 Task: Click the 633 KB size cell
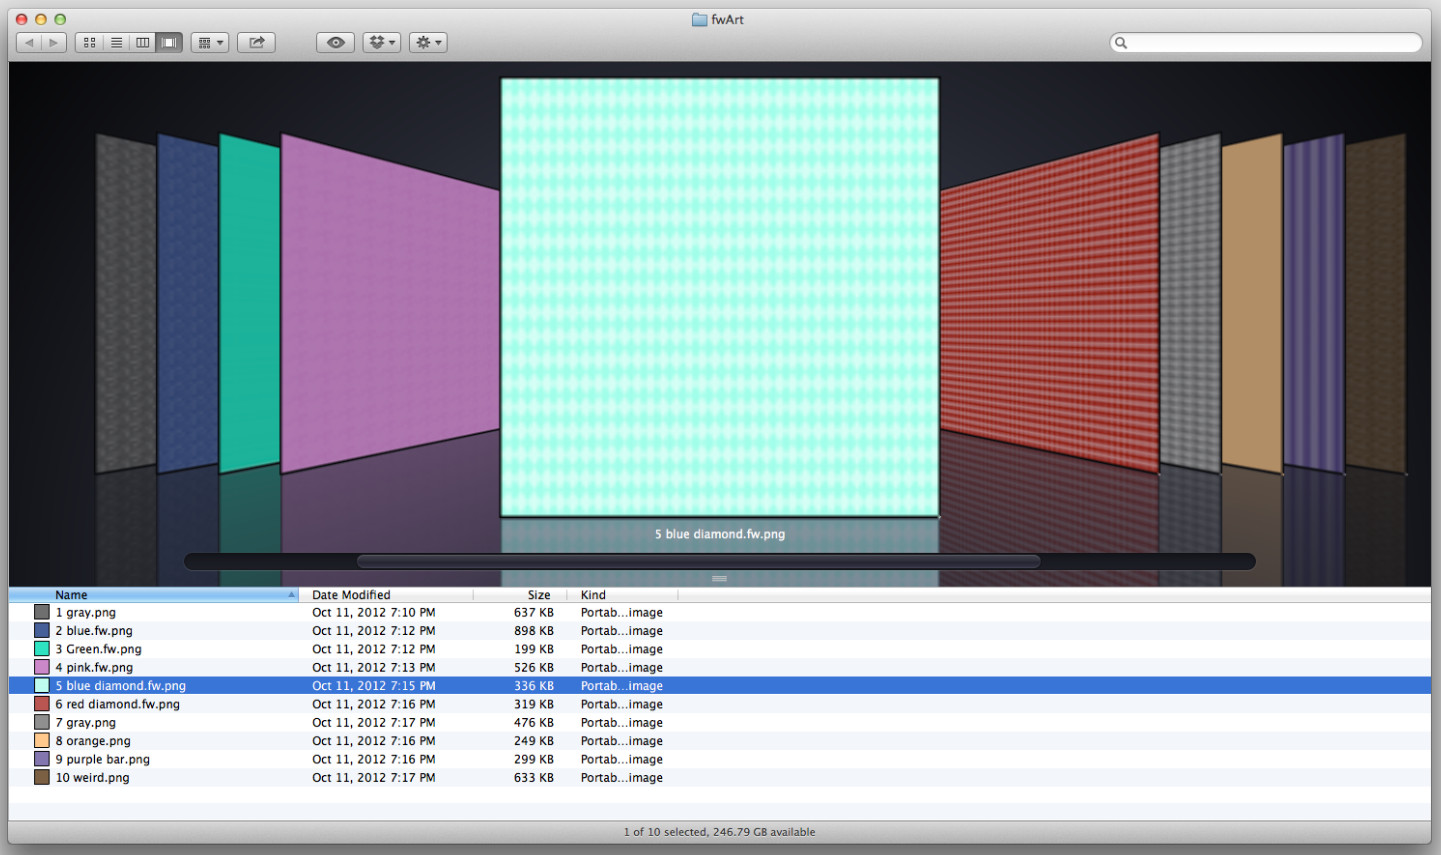pyautogui.click(x=534, y=778)
